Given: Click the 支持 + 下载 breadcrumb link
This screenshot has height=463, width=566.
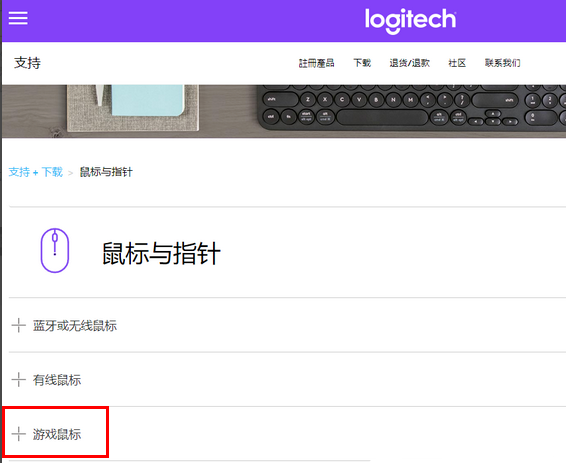Looking at the screenshot, I should (36, 172).
